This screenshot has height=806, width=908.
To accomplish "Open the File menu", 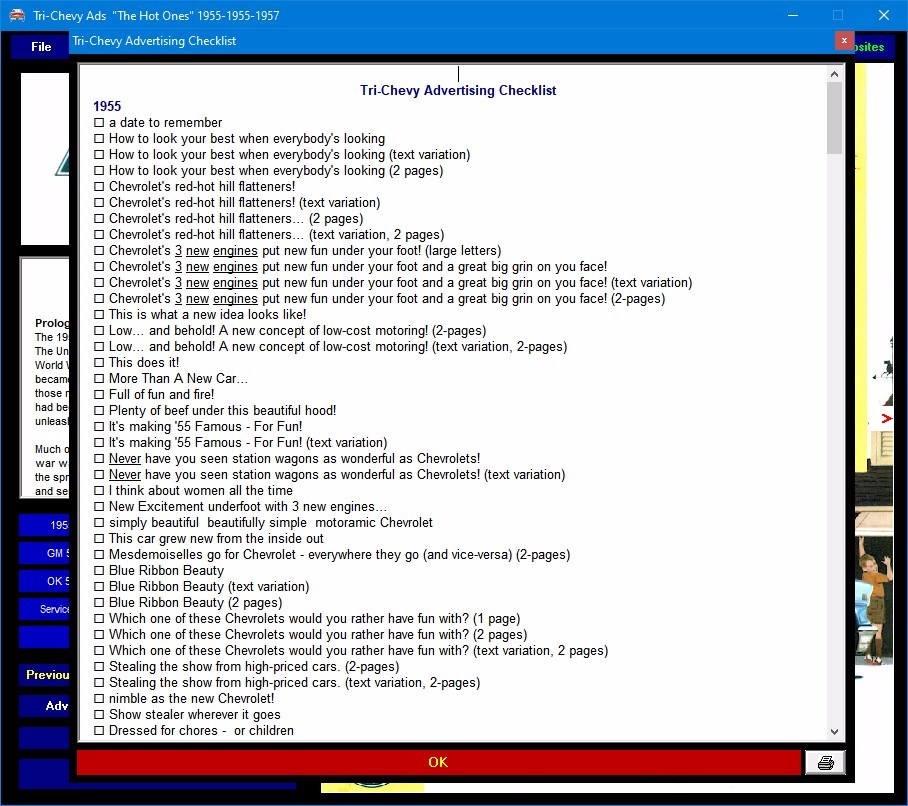I will coord(41,47).
